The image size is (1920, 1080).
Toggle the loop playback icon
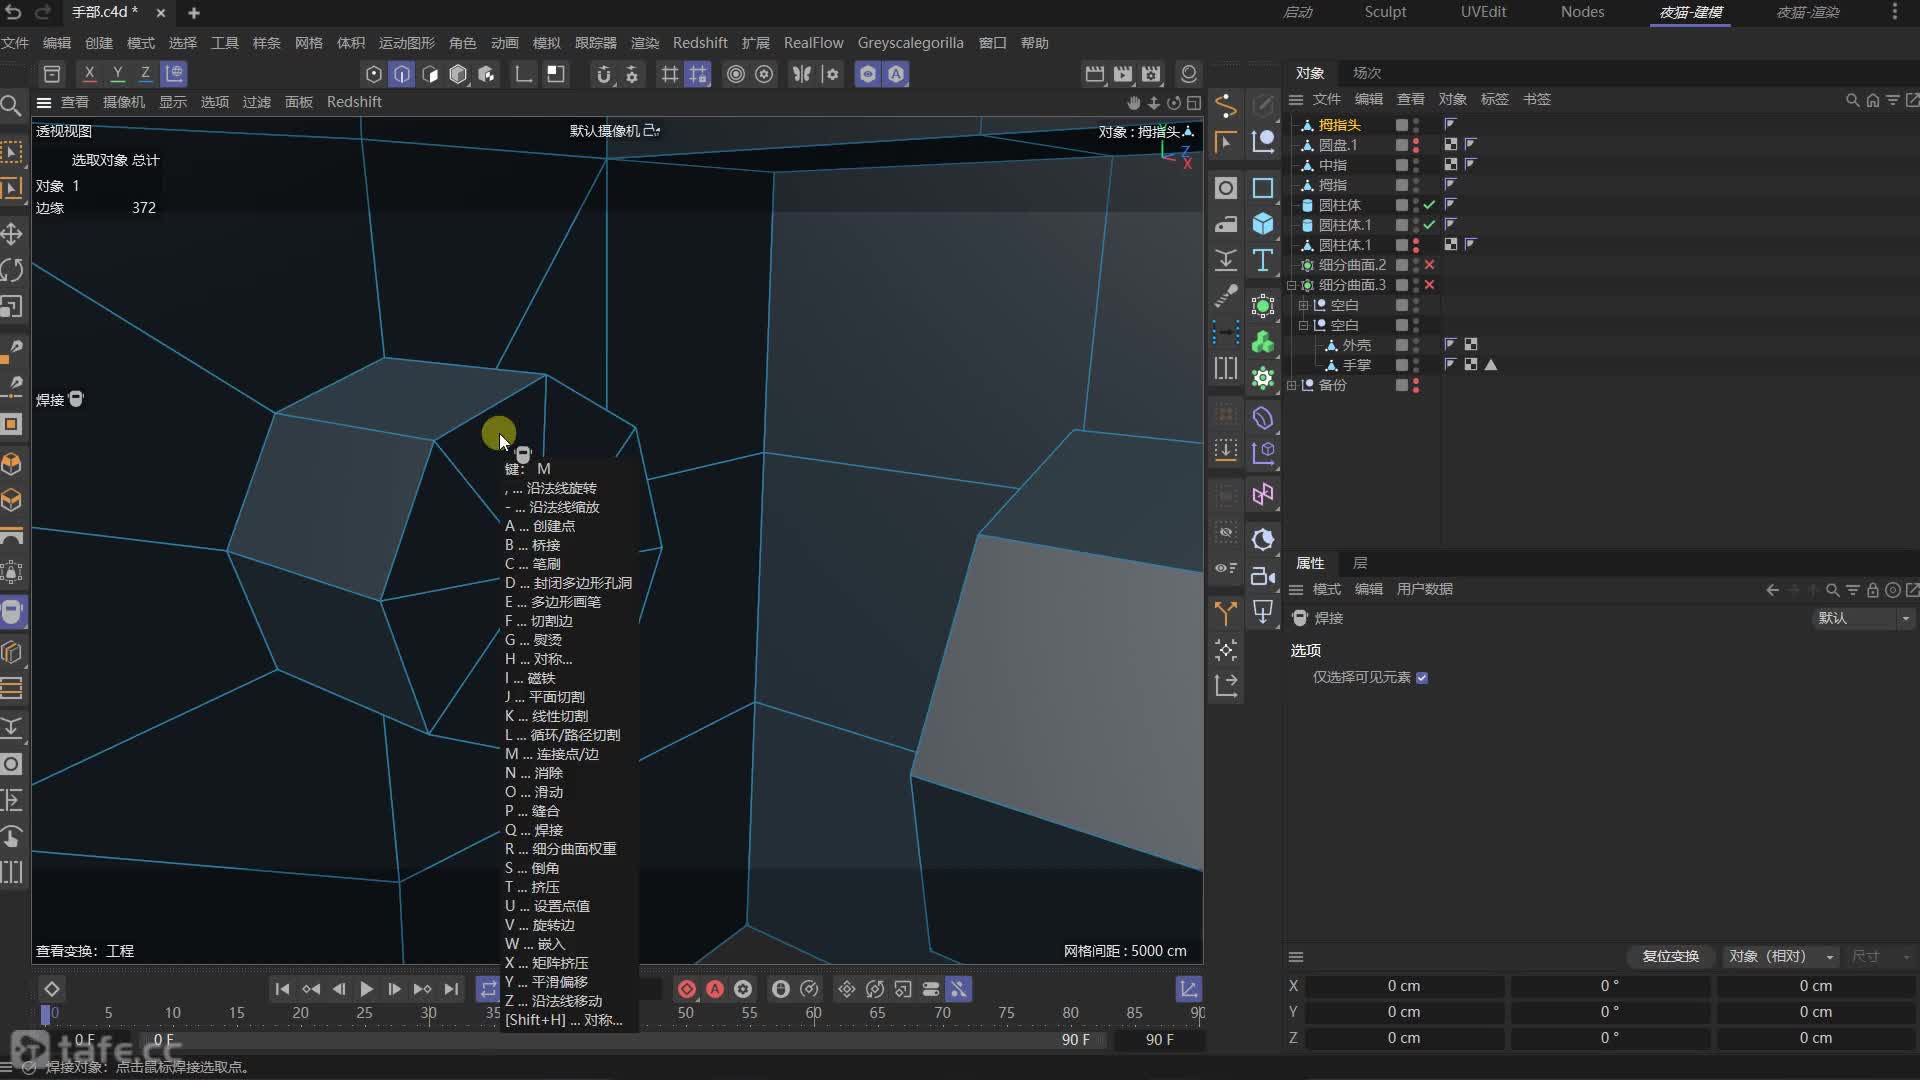pyautogui.click(x=488, y=989)
